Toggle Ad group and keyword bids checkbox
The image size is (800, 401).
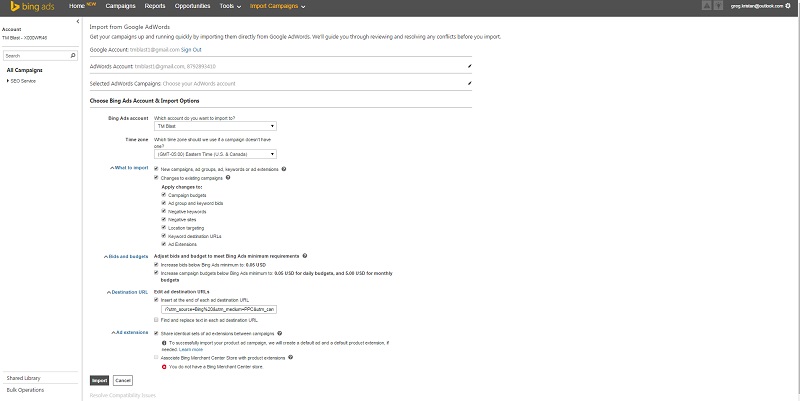pos(164,203)
